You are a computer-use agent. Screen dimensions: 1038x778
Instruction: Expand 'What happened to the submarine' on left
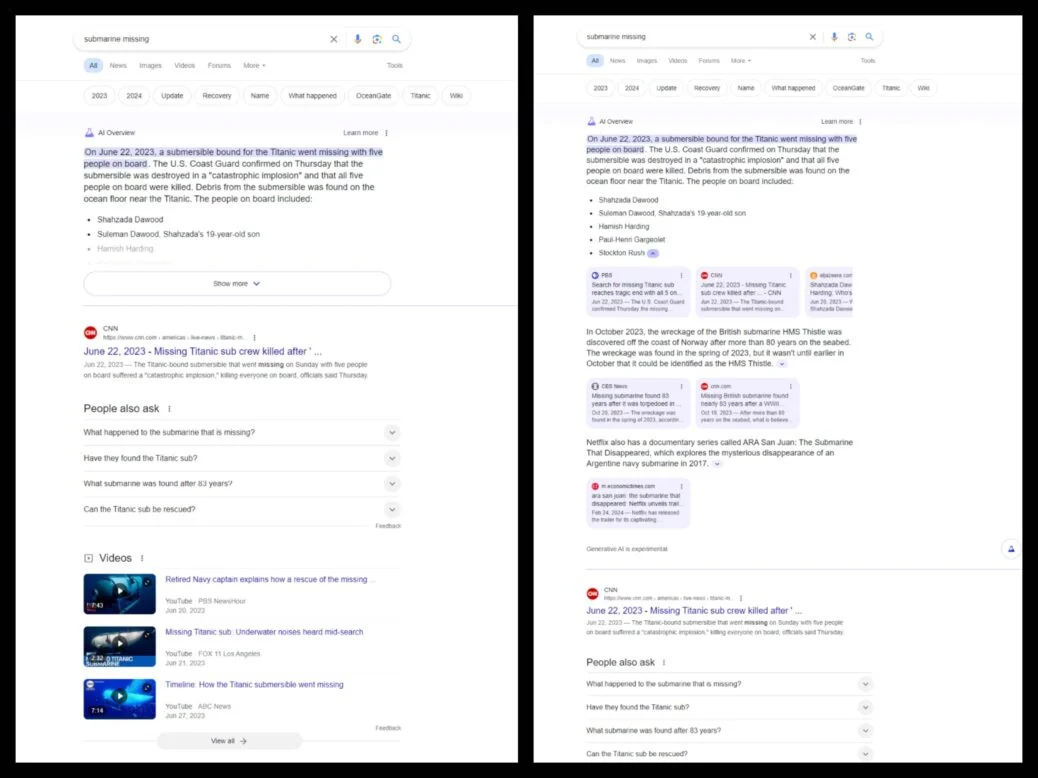point(392,432)
